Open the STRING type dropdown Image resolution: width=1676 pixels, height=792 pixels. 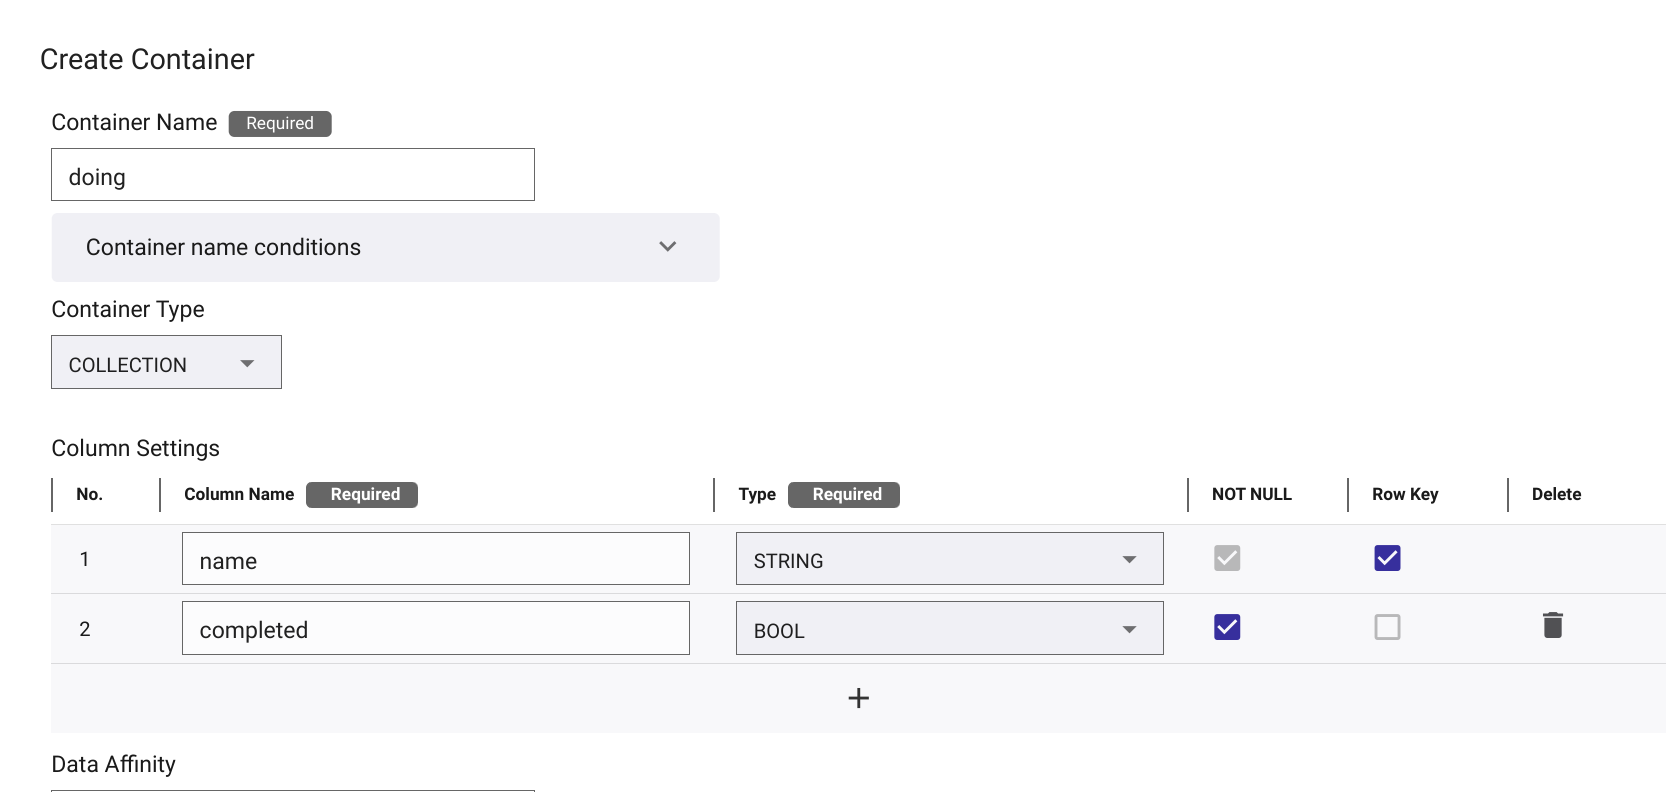(949, 559)
